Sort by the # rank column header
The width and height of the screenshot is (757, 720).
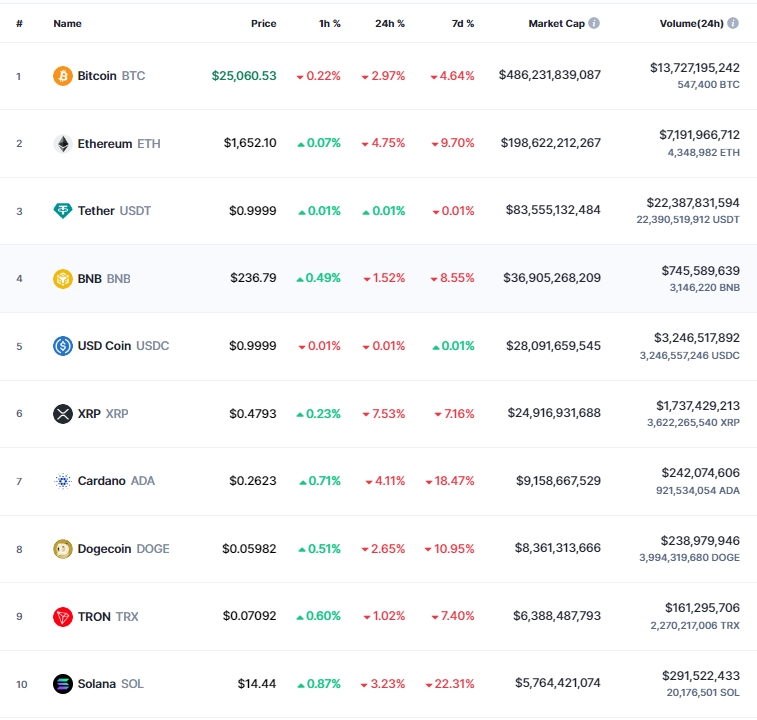[x=19, y=23]
